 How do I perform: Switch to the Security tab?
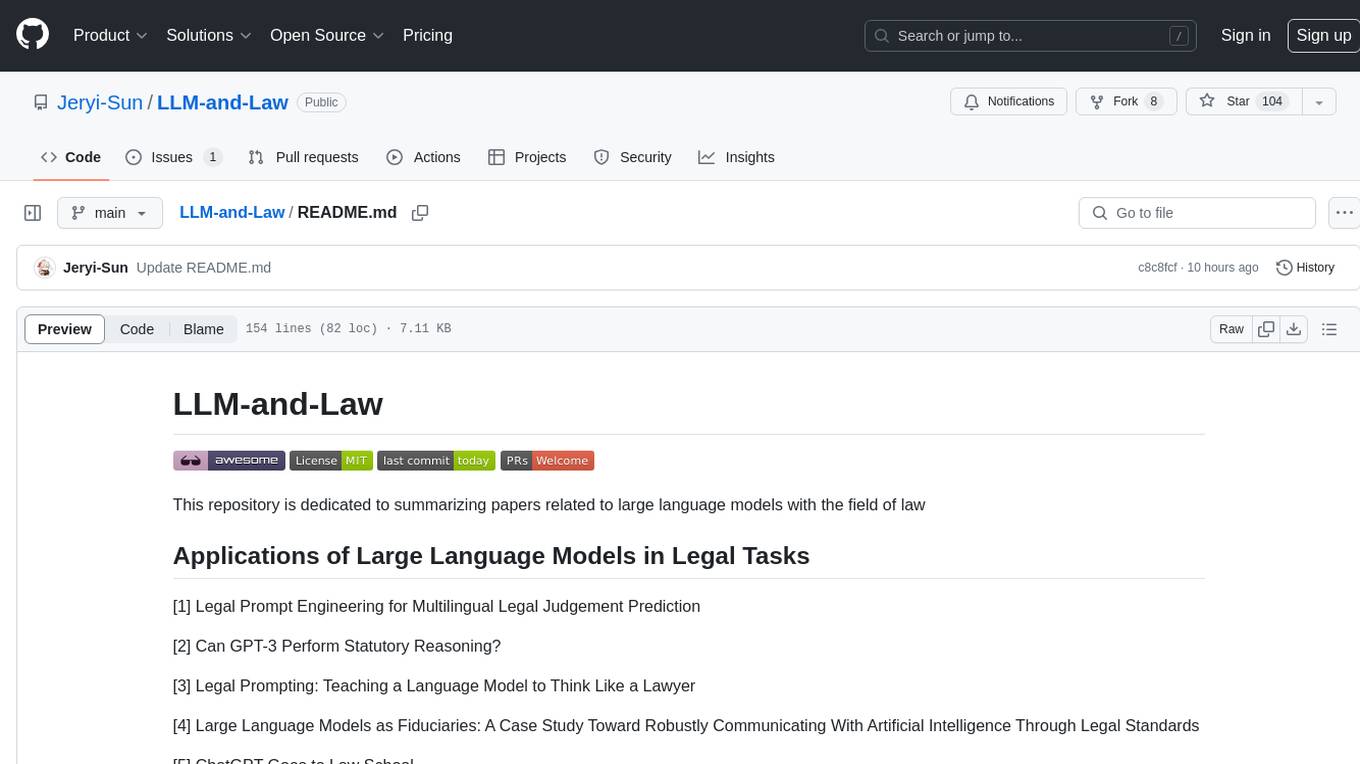point(632,157)
